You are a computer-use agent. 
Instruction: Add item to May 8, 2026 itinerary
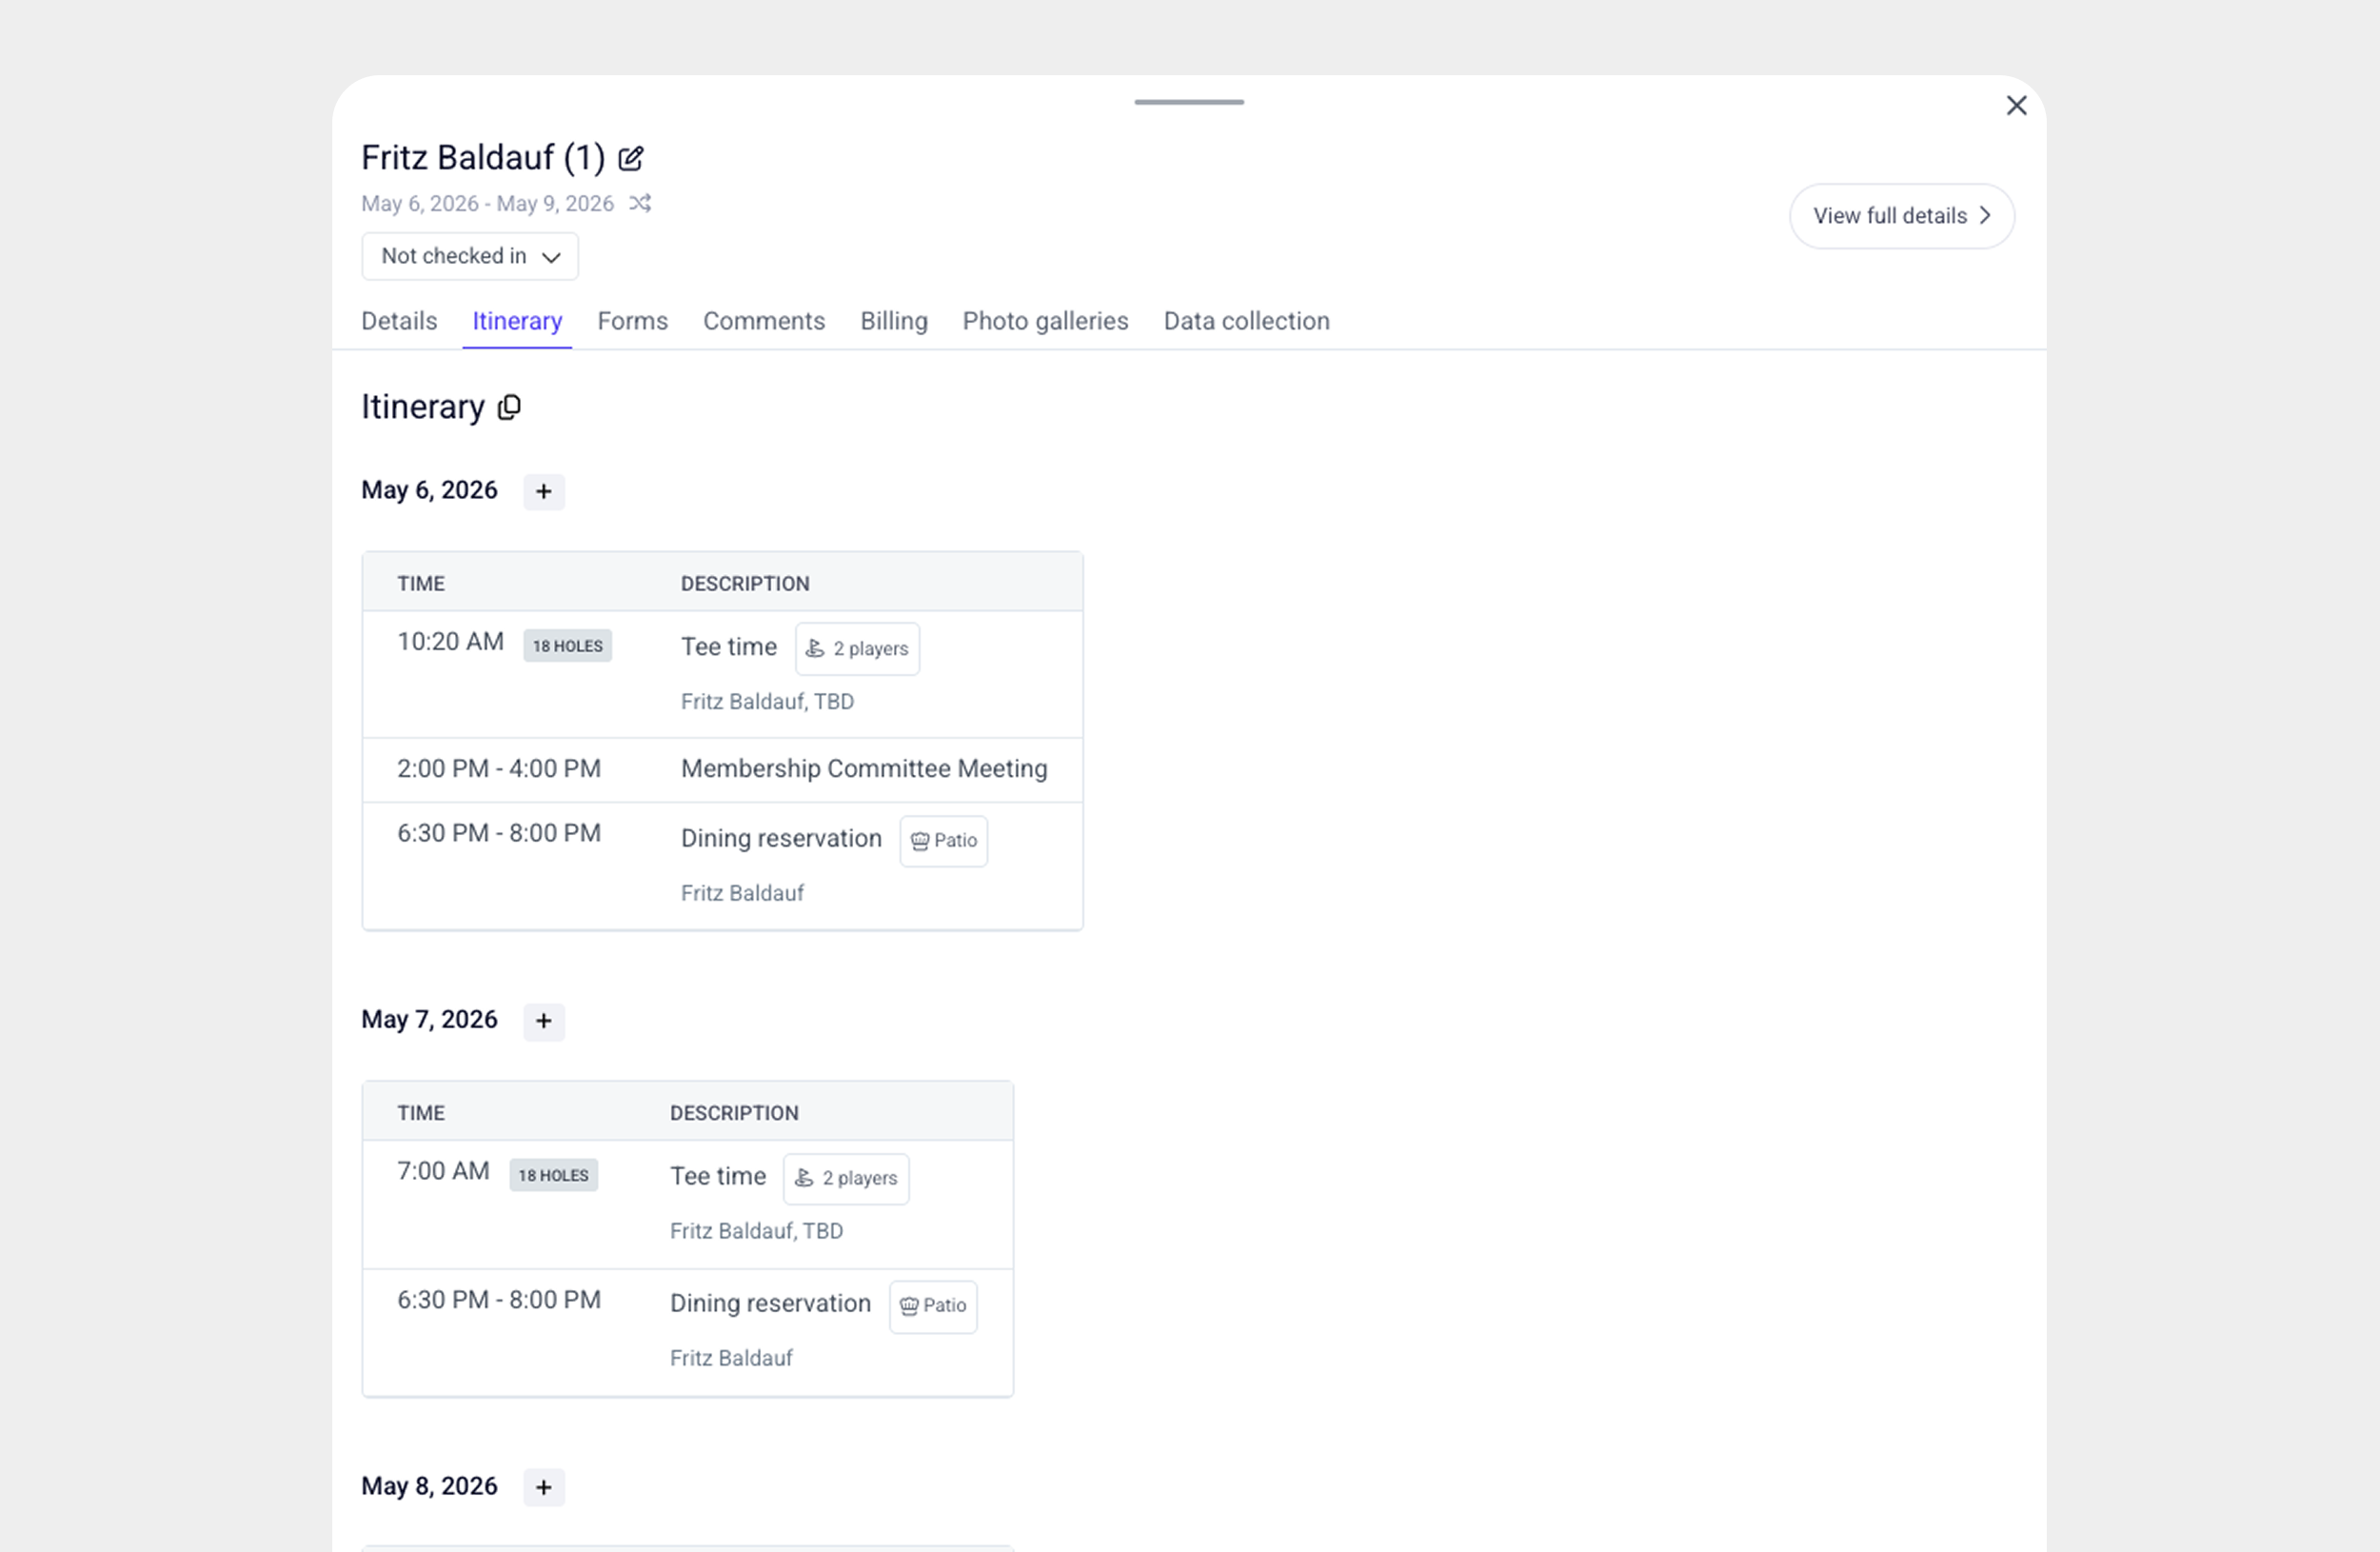[543, 1486]
